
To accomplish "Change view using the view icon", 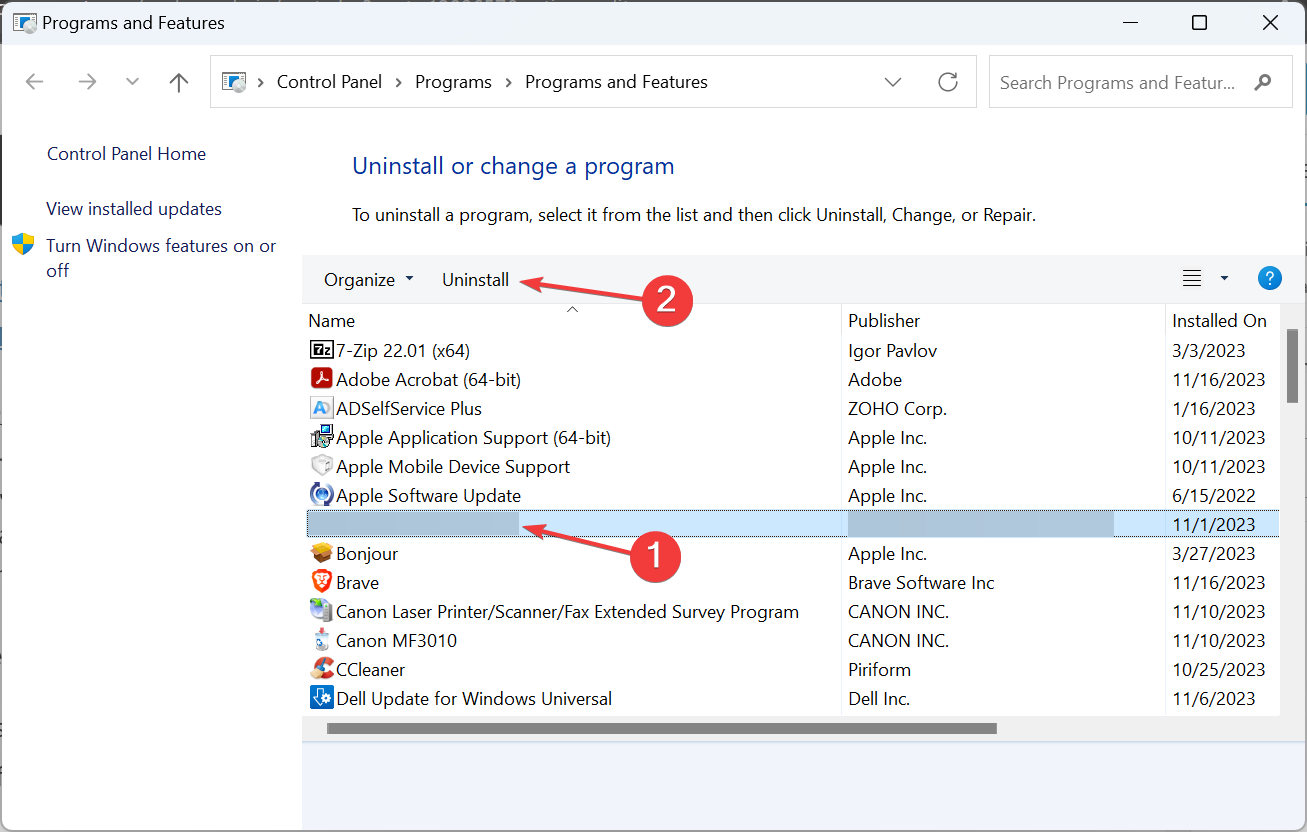I will pyautogui.click(x=1192, y=279).
